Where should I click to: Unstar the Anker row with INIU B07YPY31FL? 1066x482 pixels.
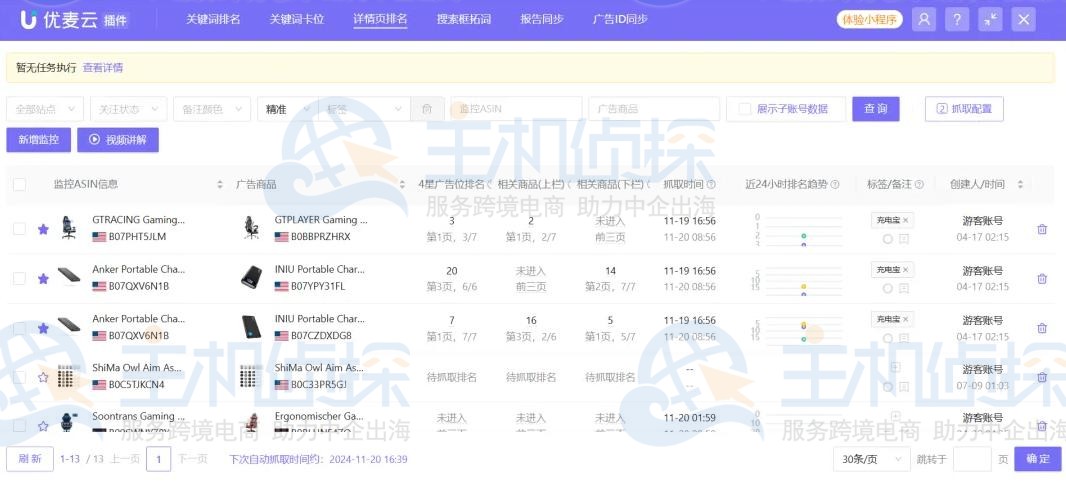click(44, 279)
